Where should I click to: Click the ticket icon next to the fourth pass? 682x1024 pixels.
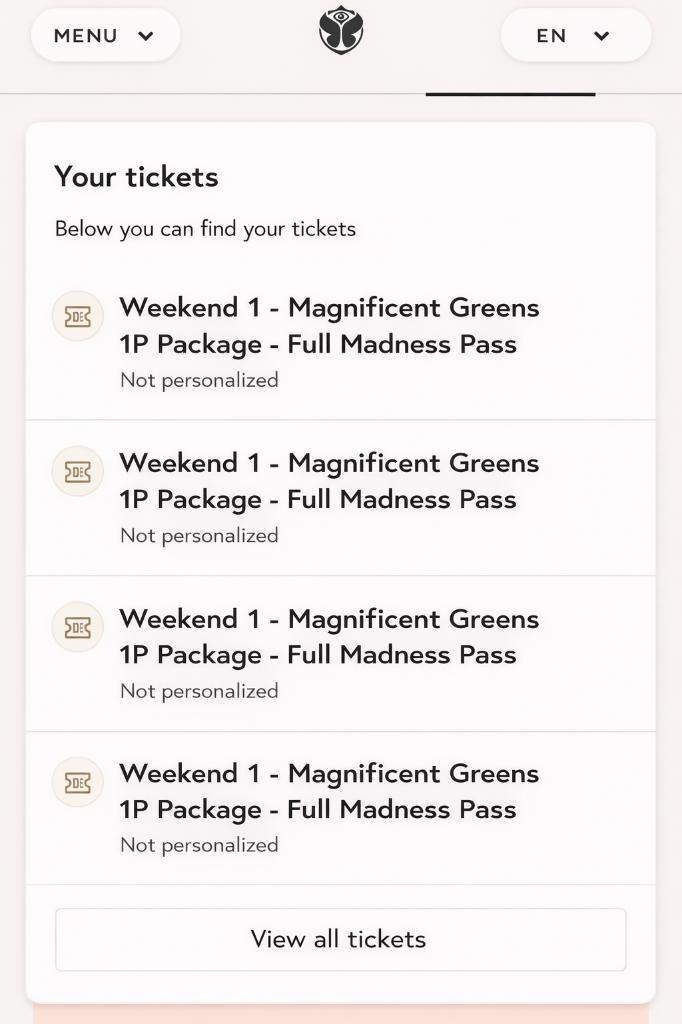click(77, 782)
